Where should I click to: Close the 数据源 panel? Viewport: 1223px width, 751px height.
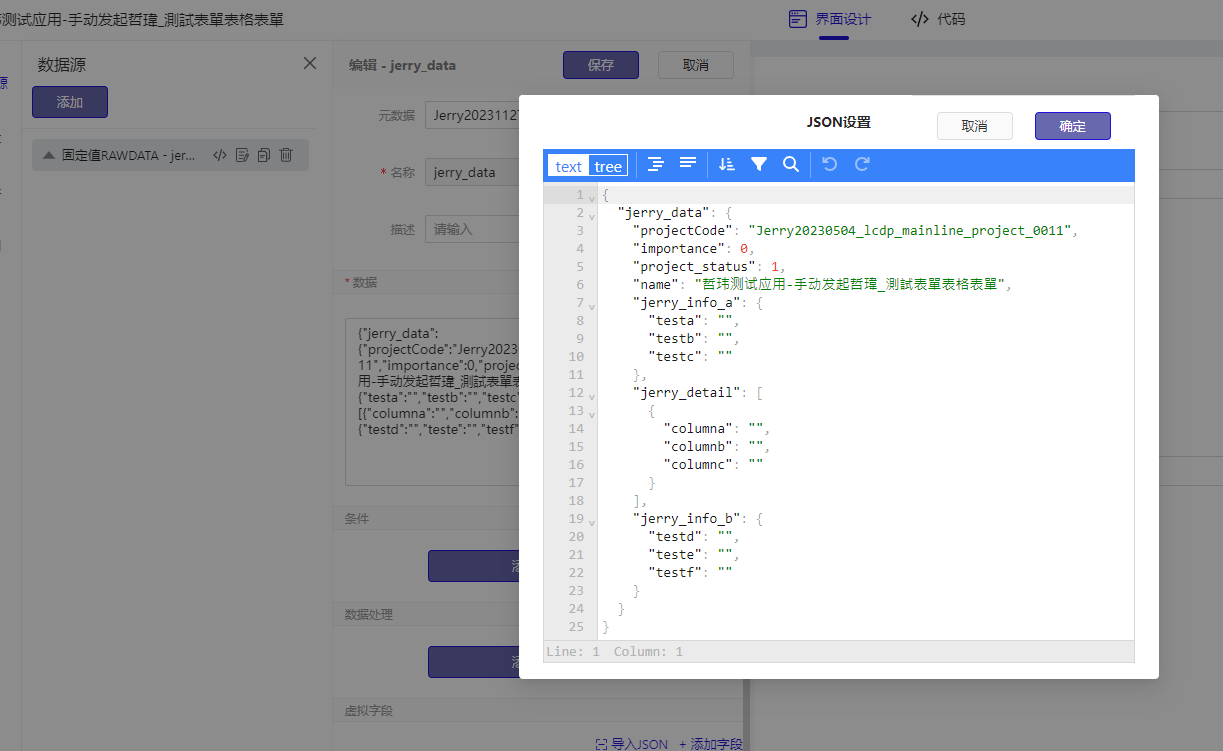(310, 63)
